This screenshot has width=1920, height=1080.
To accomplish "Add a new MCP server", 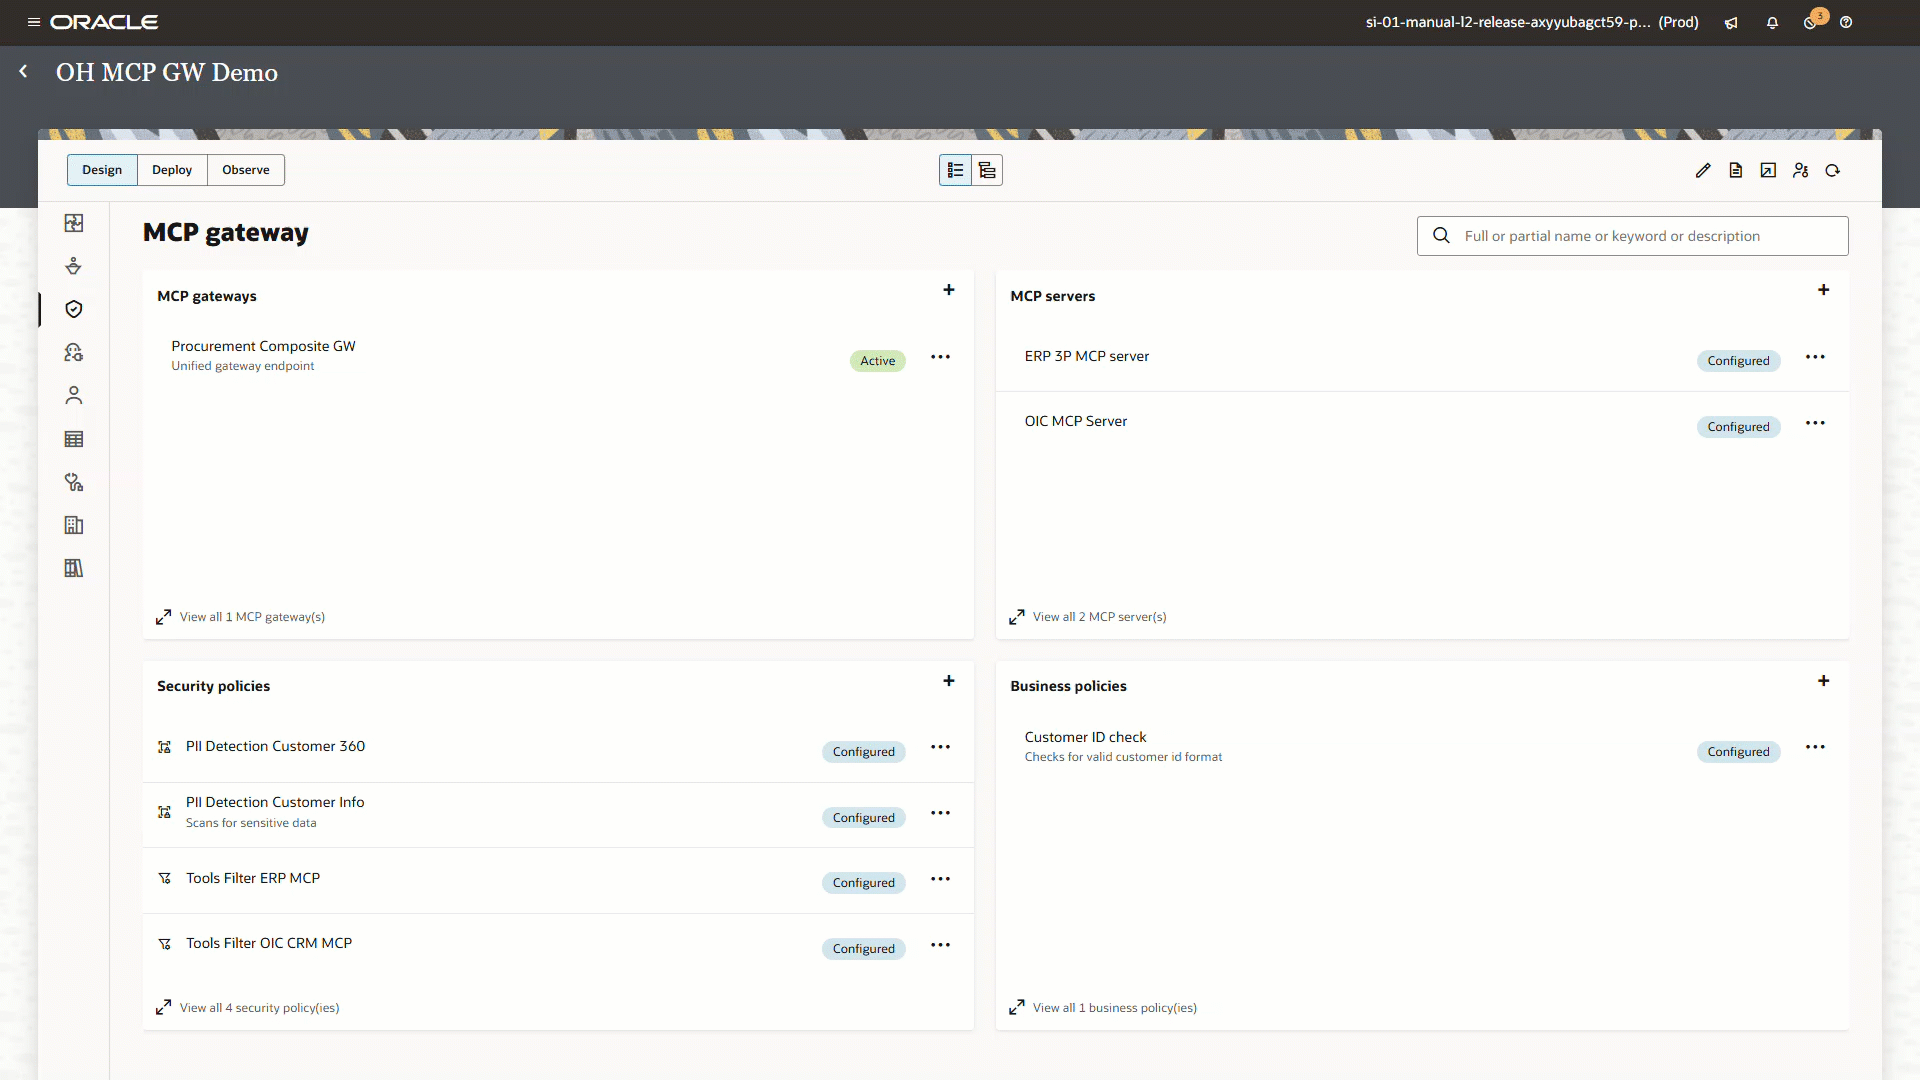I will point(1824,290).
